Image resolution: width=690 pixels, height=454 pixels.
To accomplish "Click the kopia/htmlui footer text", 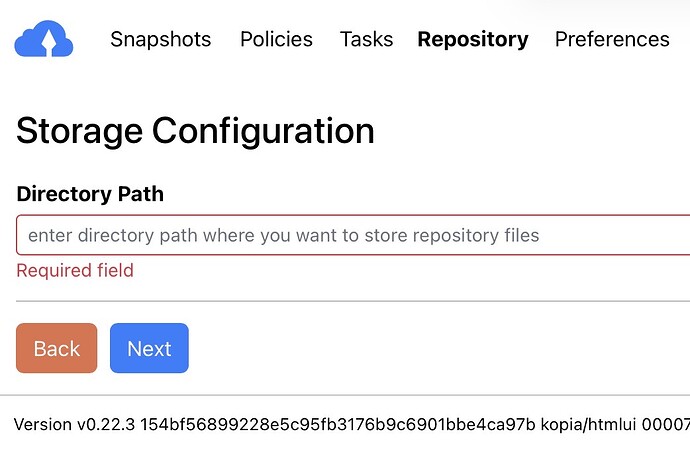I will point(590,425).
